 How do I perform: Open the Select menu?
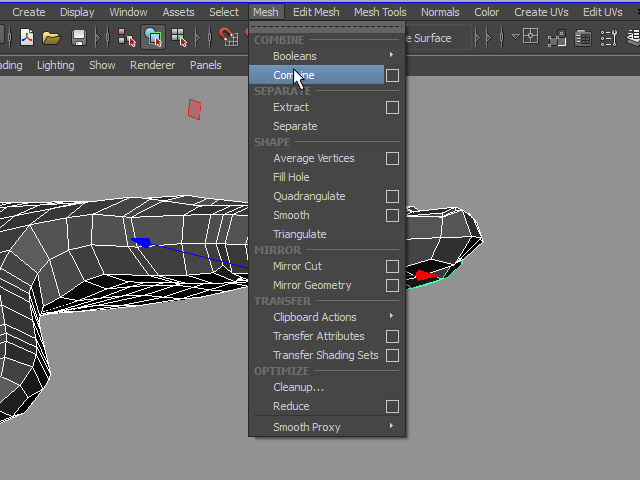point(224,12)
